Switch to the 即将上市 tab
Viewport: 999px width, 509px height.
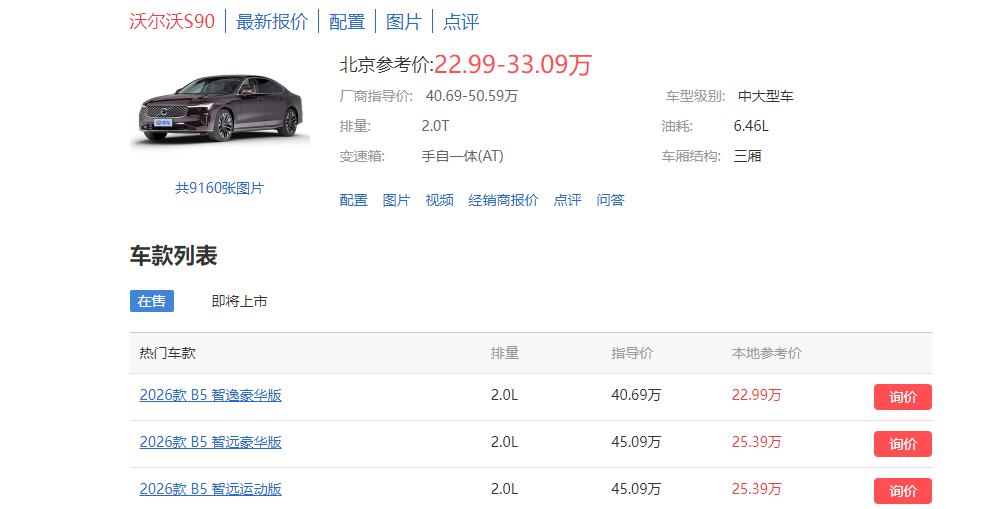tap(240, 301)
